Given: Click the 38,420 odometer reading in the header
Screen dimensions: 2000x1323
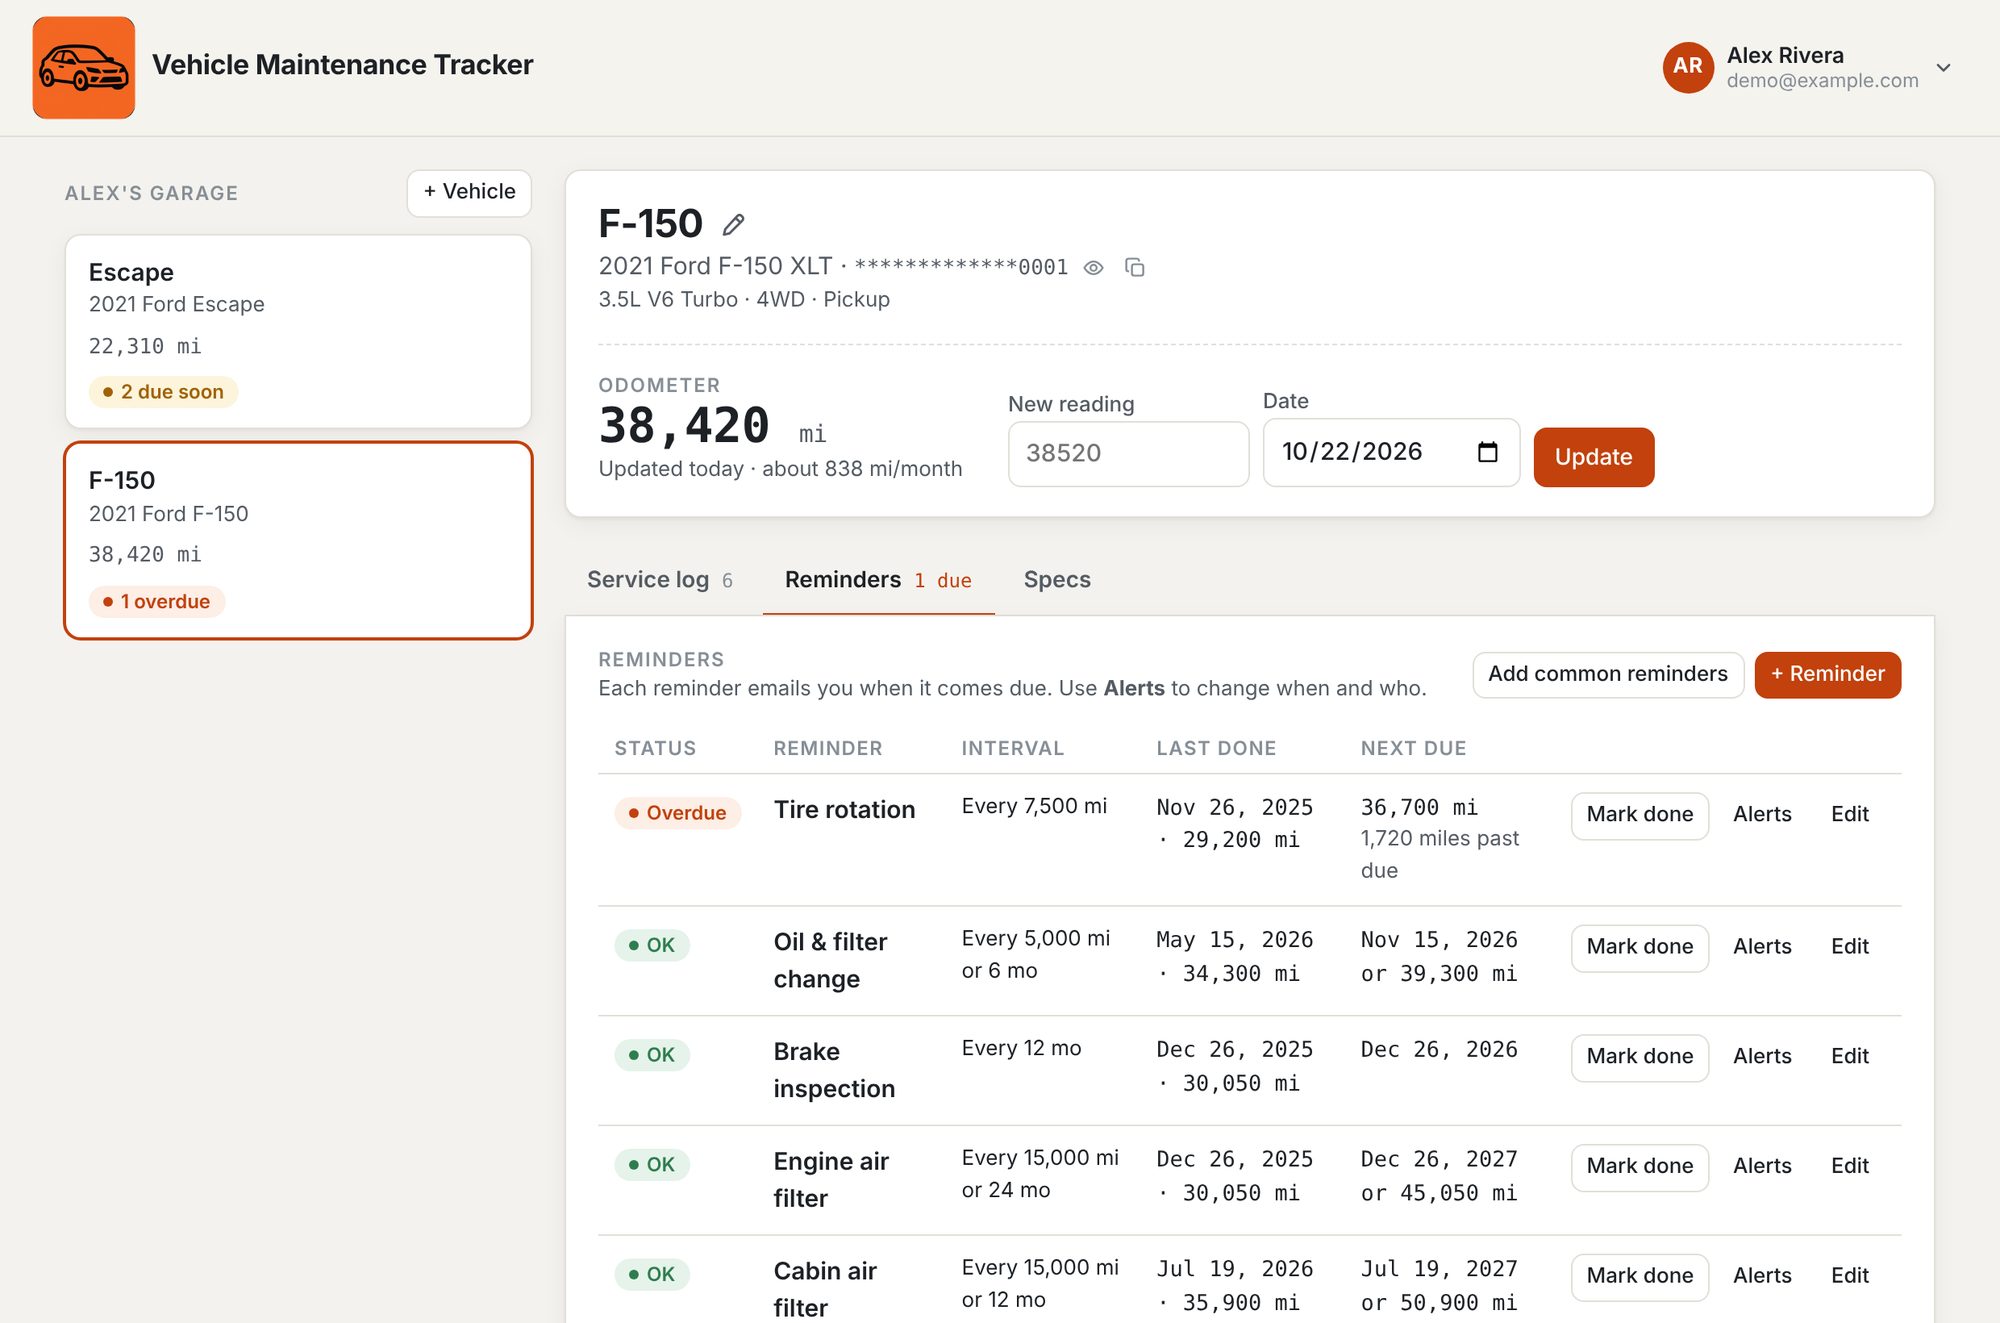Looking at the screenshot, I should pos(684,427).
